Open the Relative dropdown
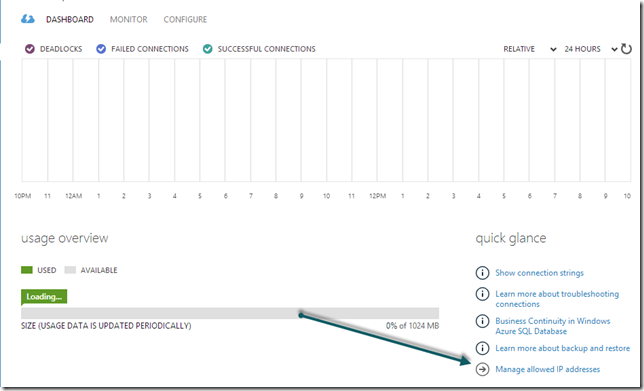Viewport: 644px width, 391px height. pyautogui.click(x=530, y=49)
